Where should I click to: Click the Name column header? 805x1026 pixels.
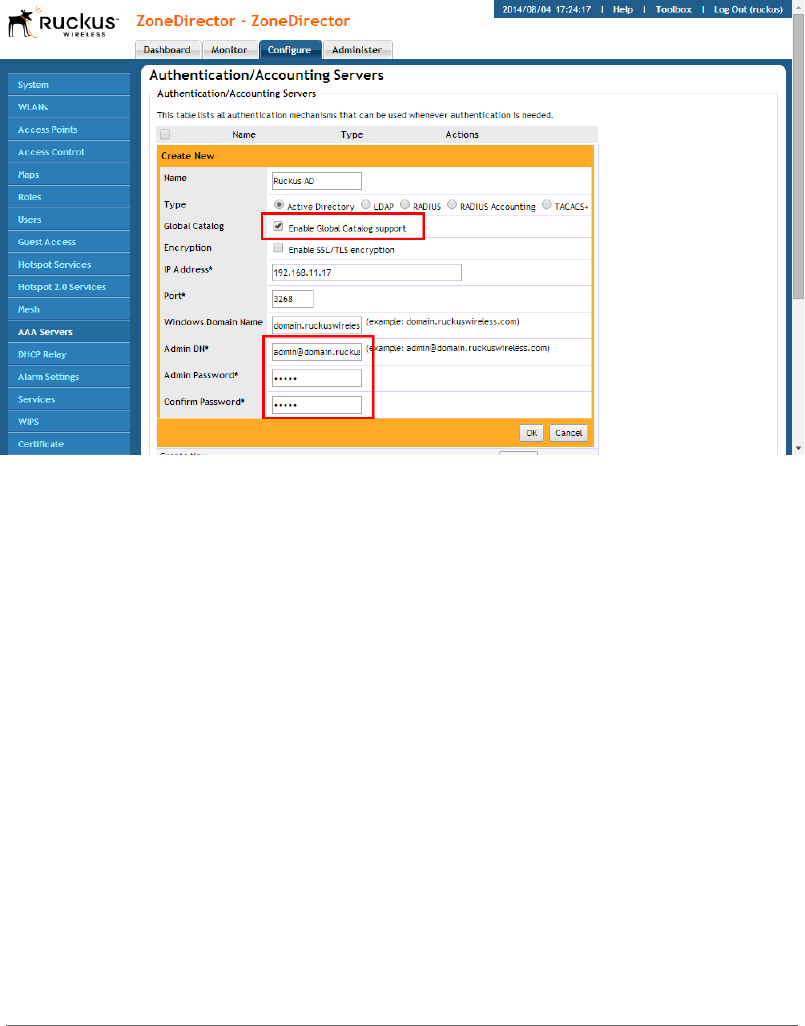[x=243, y=135]
